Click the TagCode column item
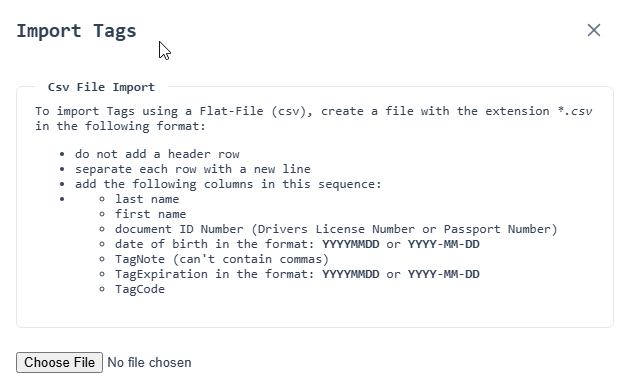Image resolution: width=630 pixels, height=384 pixels. [140, 289]
